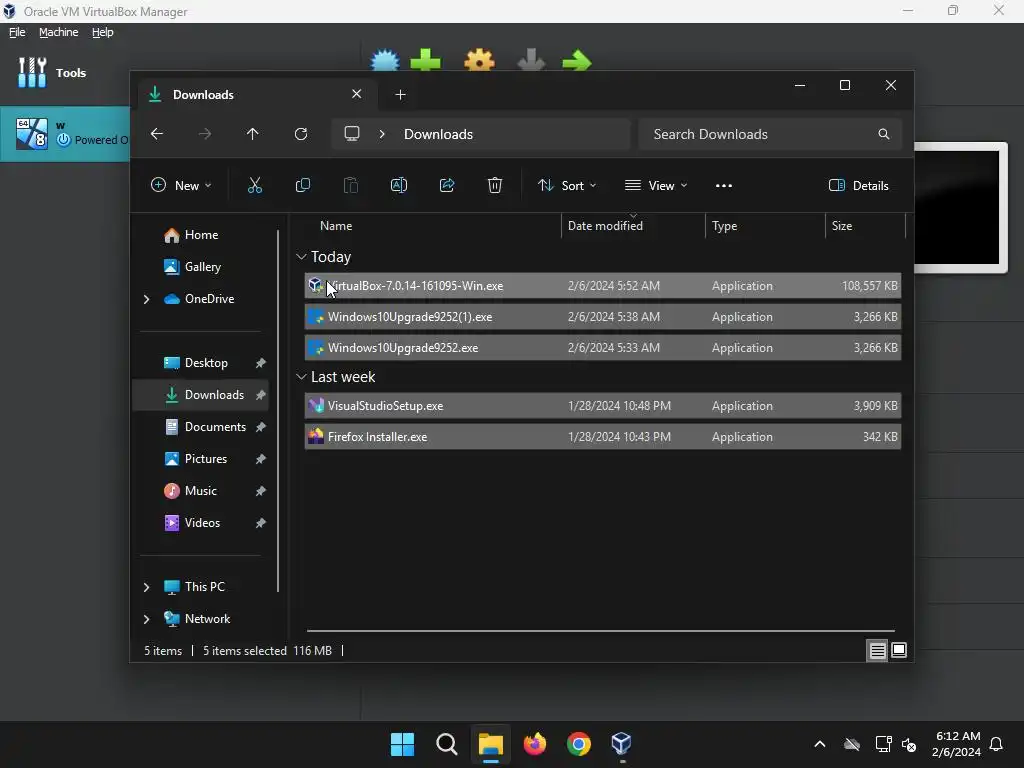Select the Downloads tab in Explorer
The image size is (1024, 768).
[x=255, y=95]
